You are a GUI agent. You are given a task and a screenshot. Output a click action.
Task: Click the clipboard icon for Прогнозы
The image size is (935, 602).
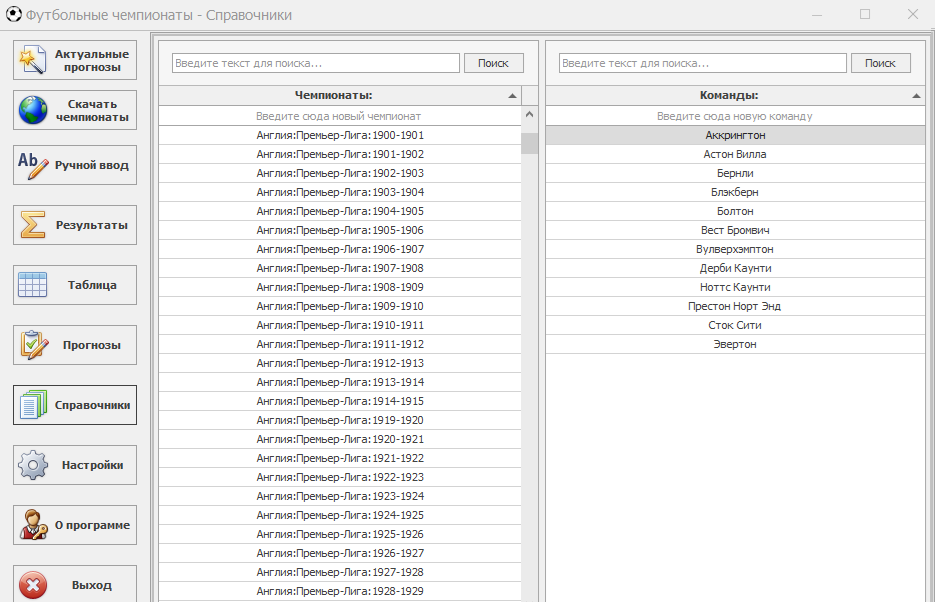click(33, 345)
